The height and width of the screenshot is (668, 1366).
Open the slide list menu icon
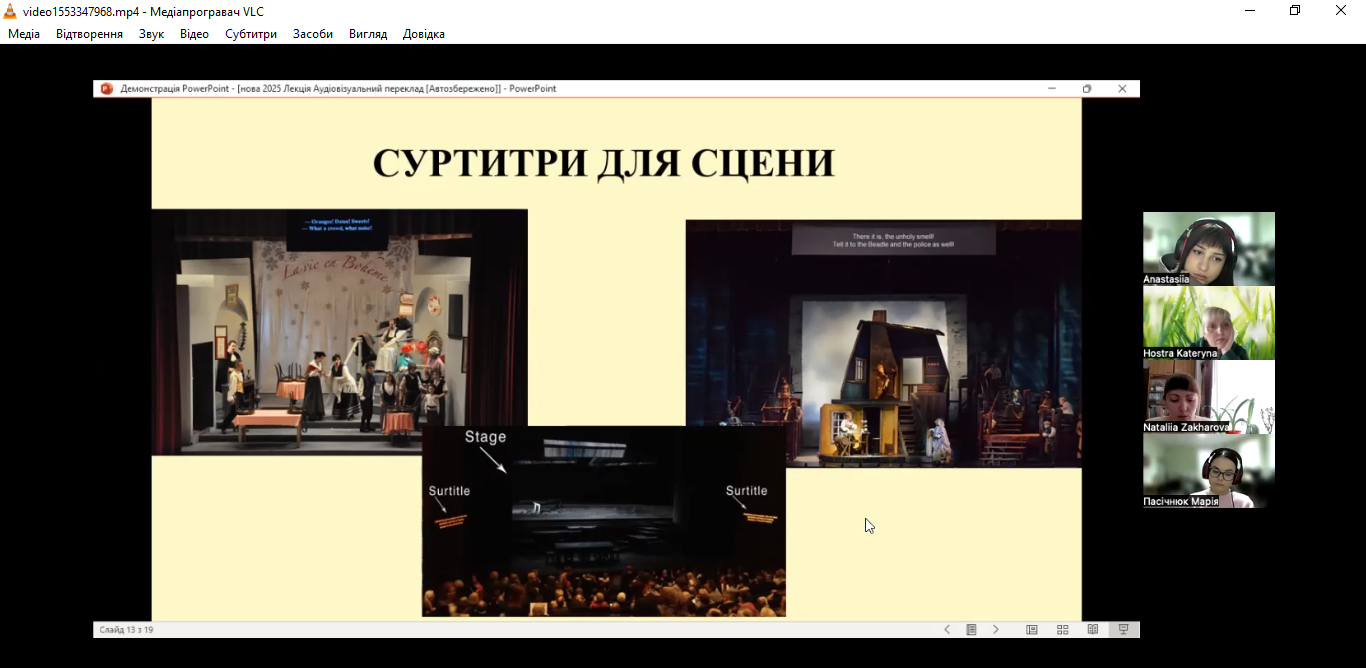pos(971,630)
